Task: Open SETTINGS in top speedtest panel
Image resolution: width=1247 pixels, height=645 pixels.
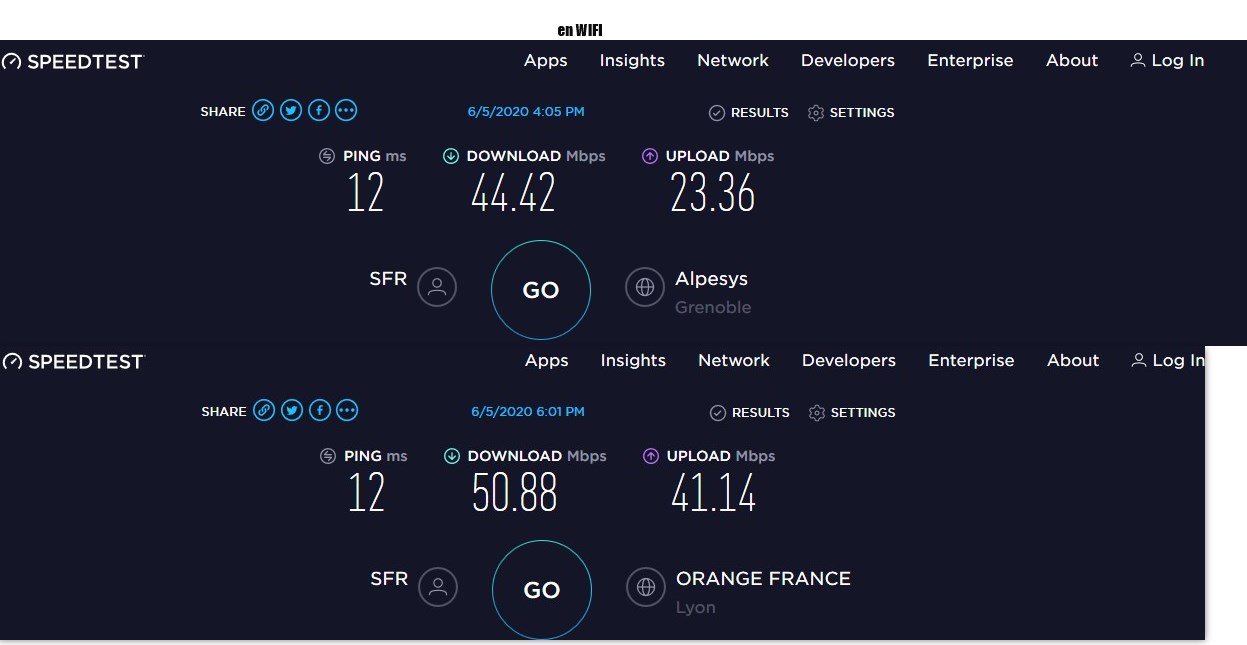Action: [851, 113]
